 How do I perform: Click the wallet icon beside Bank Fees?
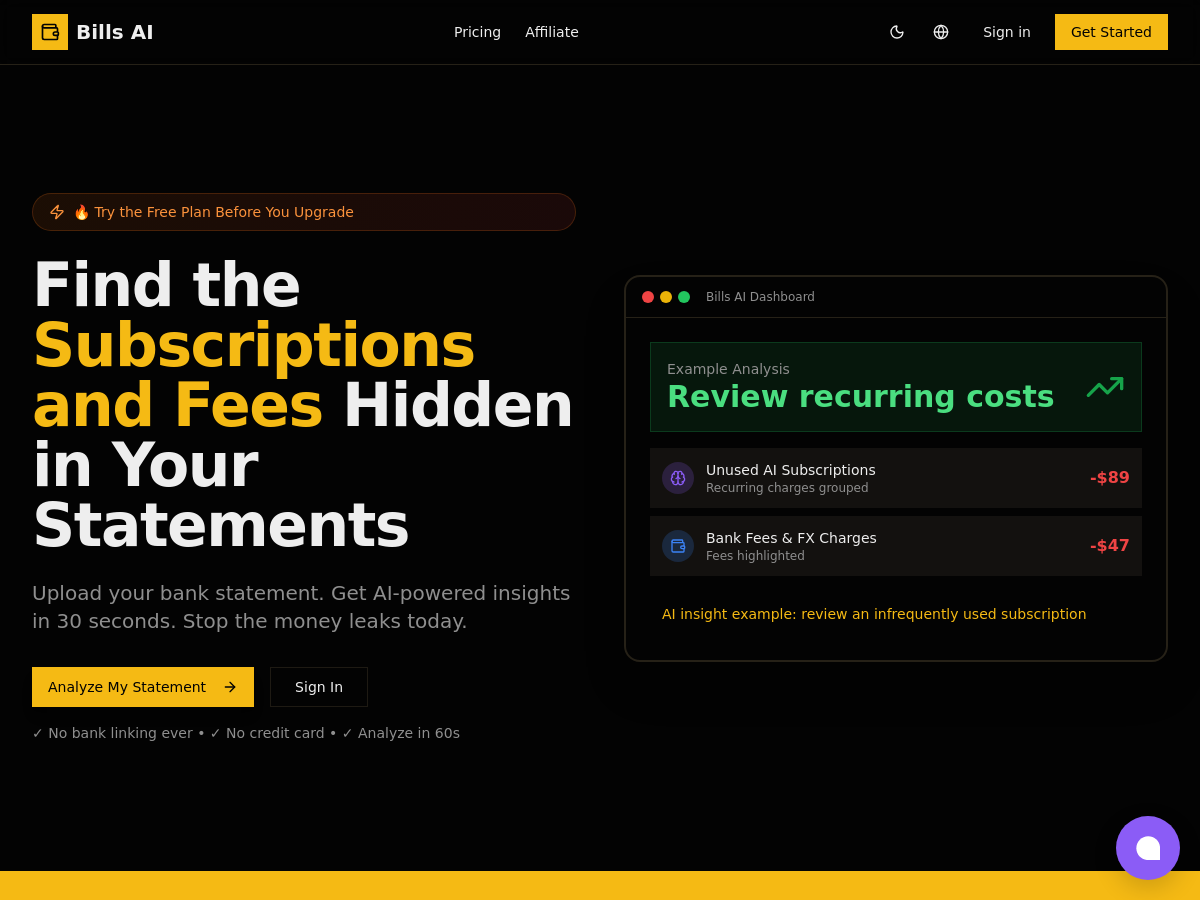(678, 546)
